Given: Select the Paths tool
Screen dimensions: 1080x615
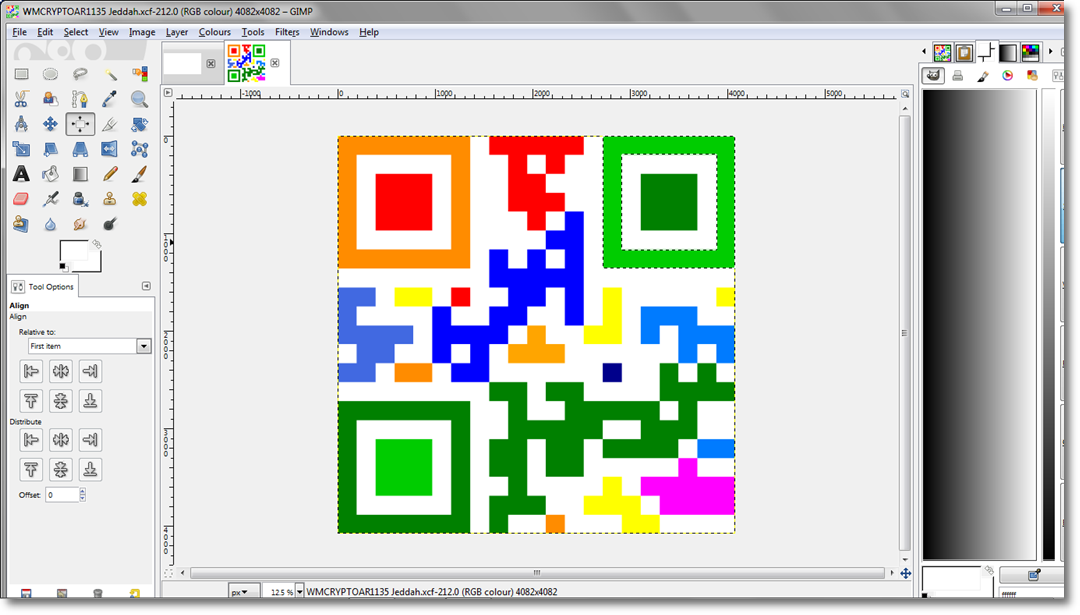Looking at the screenshot, I should point(80,99).
